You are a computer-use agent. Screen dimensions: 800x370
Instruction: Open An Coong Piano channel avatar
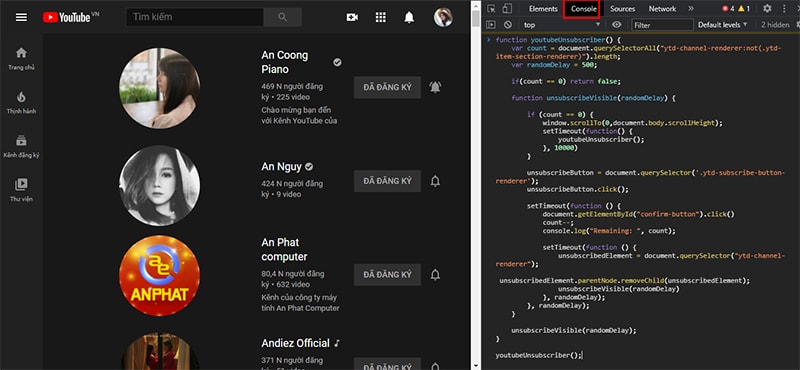(x=160, y=88)
